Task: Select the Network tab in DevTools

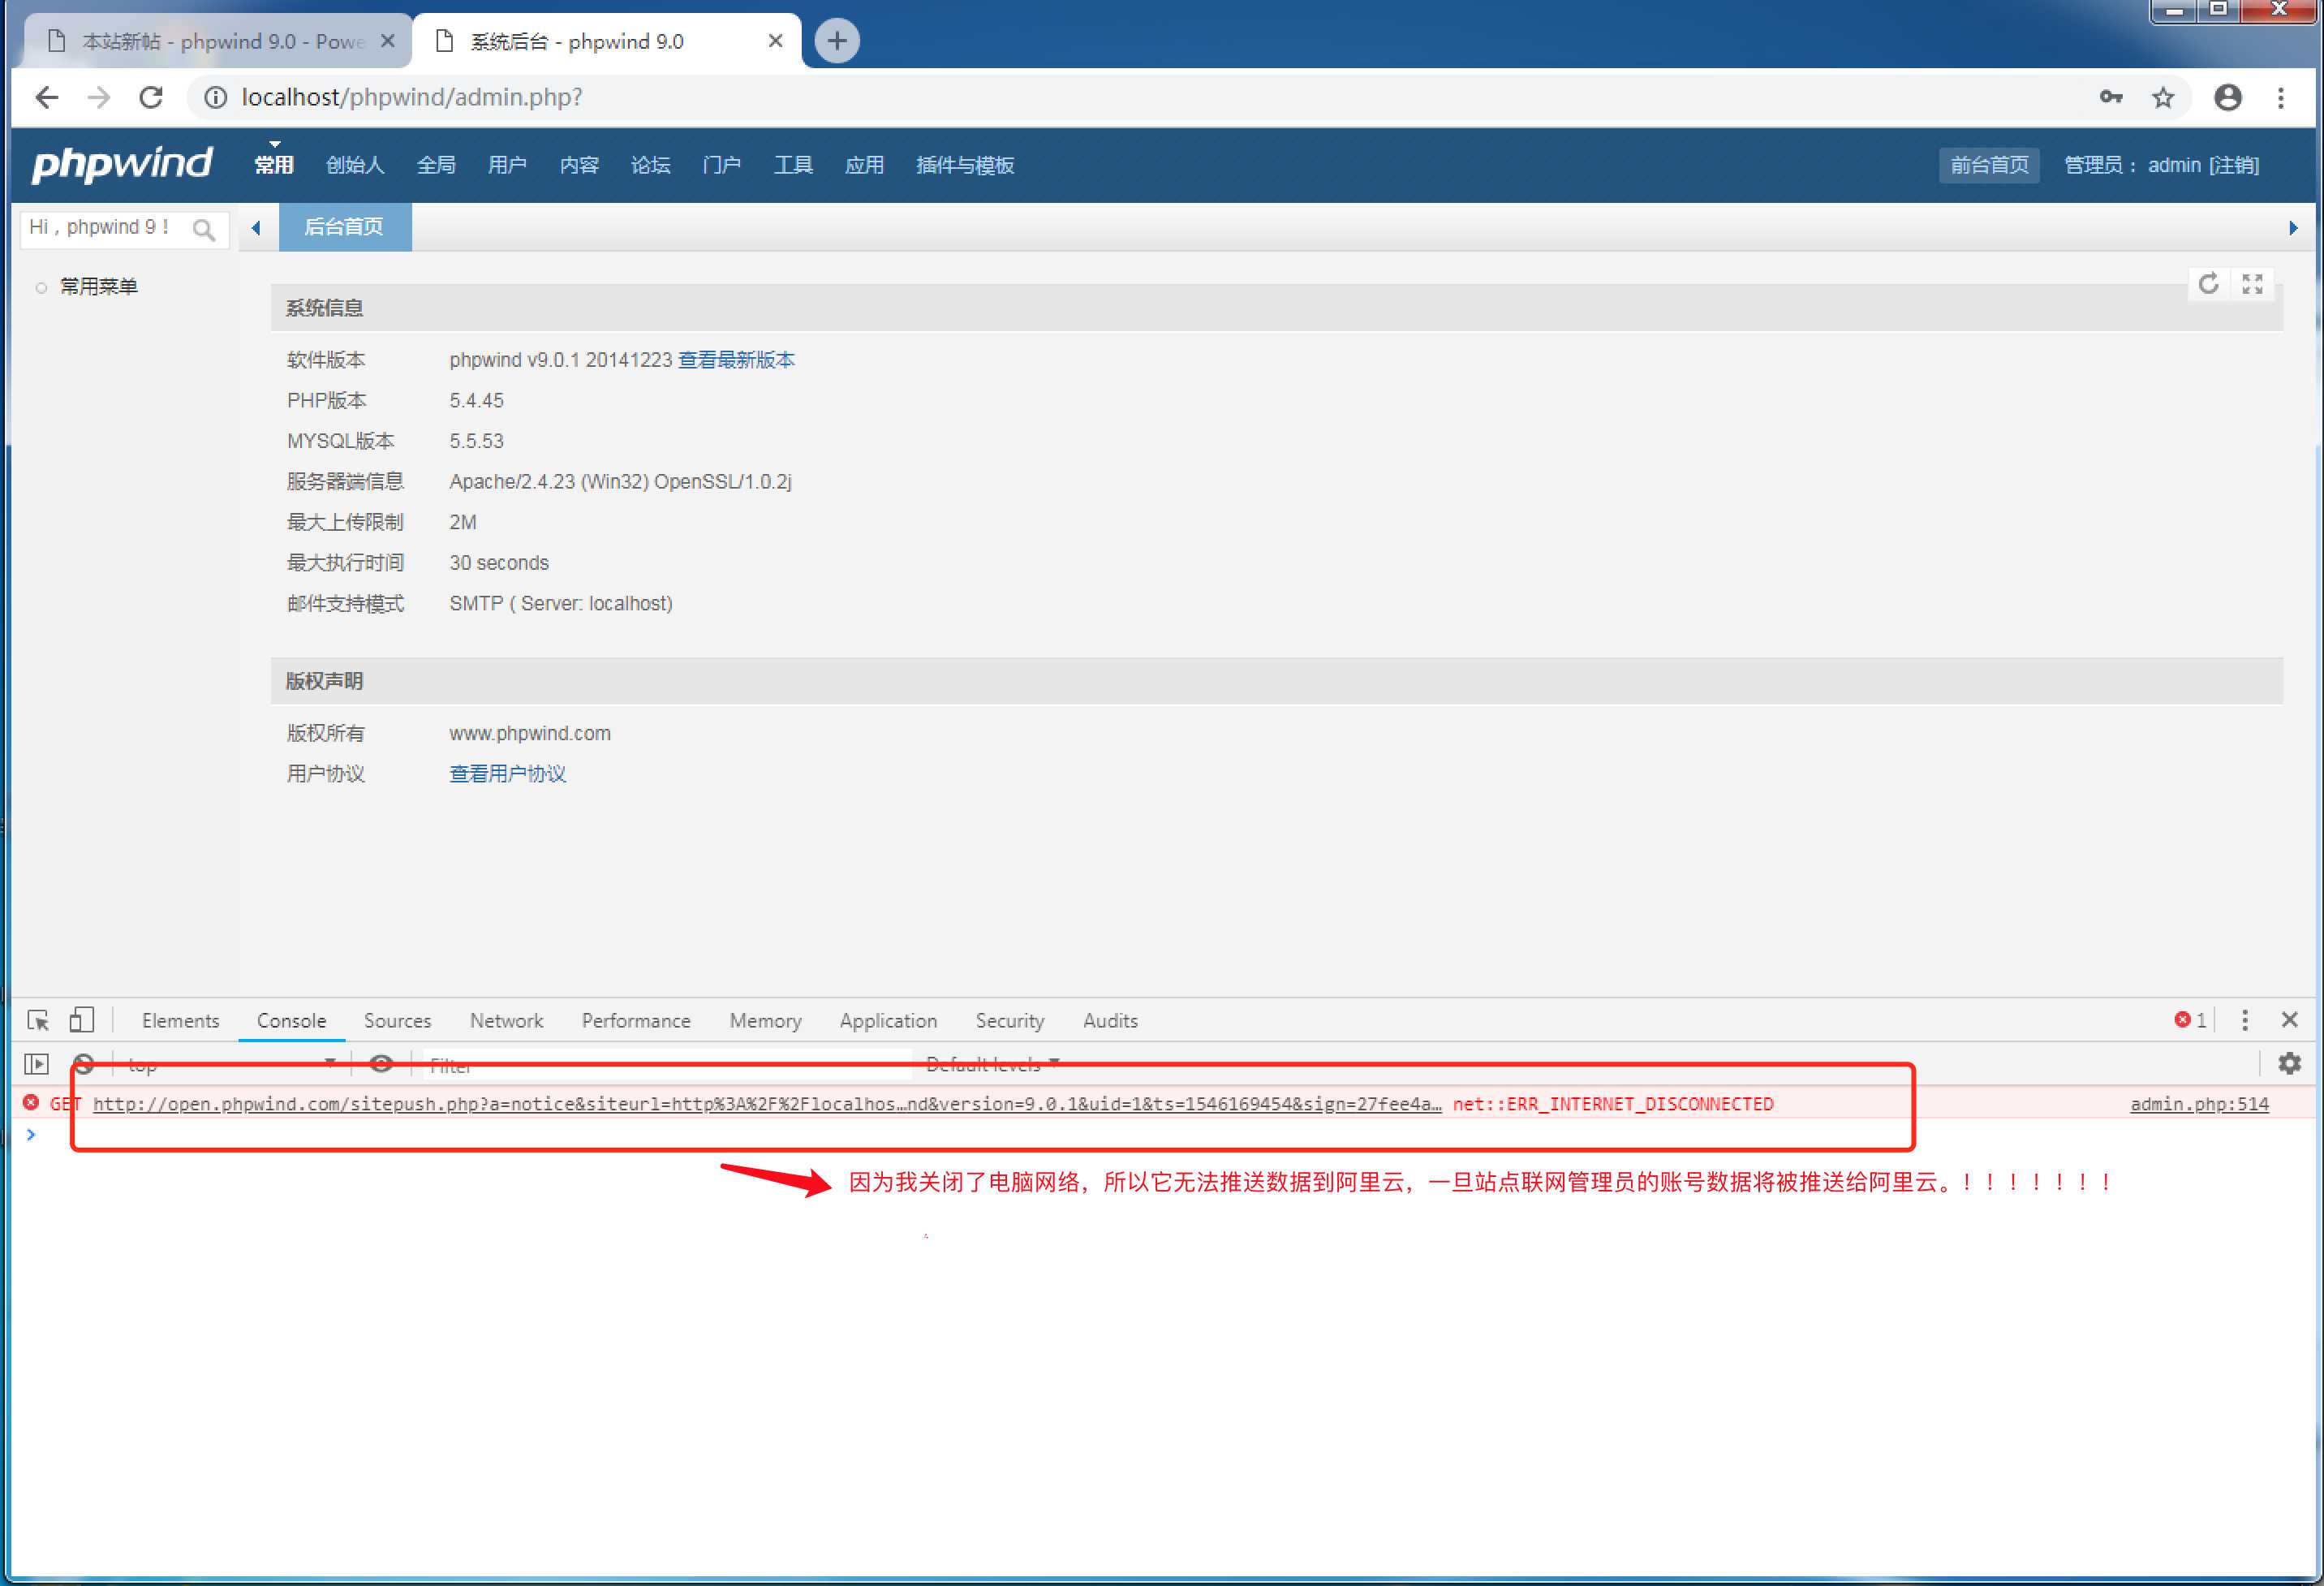Action: point(507,1019)
